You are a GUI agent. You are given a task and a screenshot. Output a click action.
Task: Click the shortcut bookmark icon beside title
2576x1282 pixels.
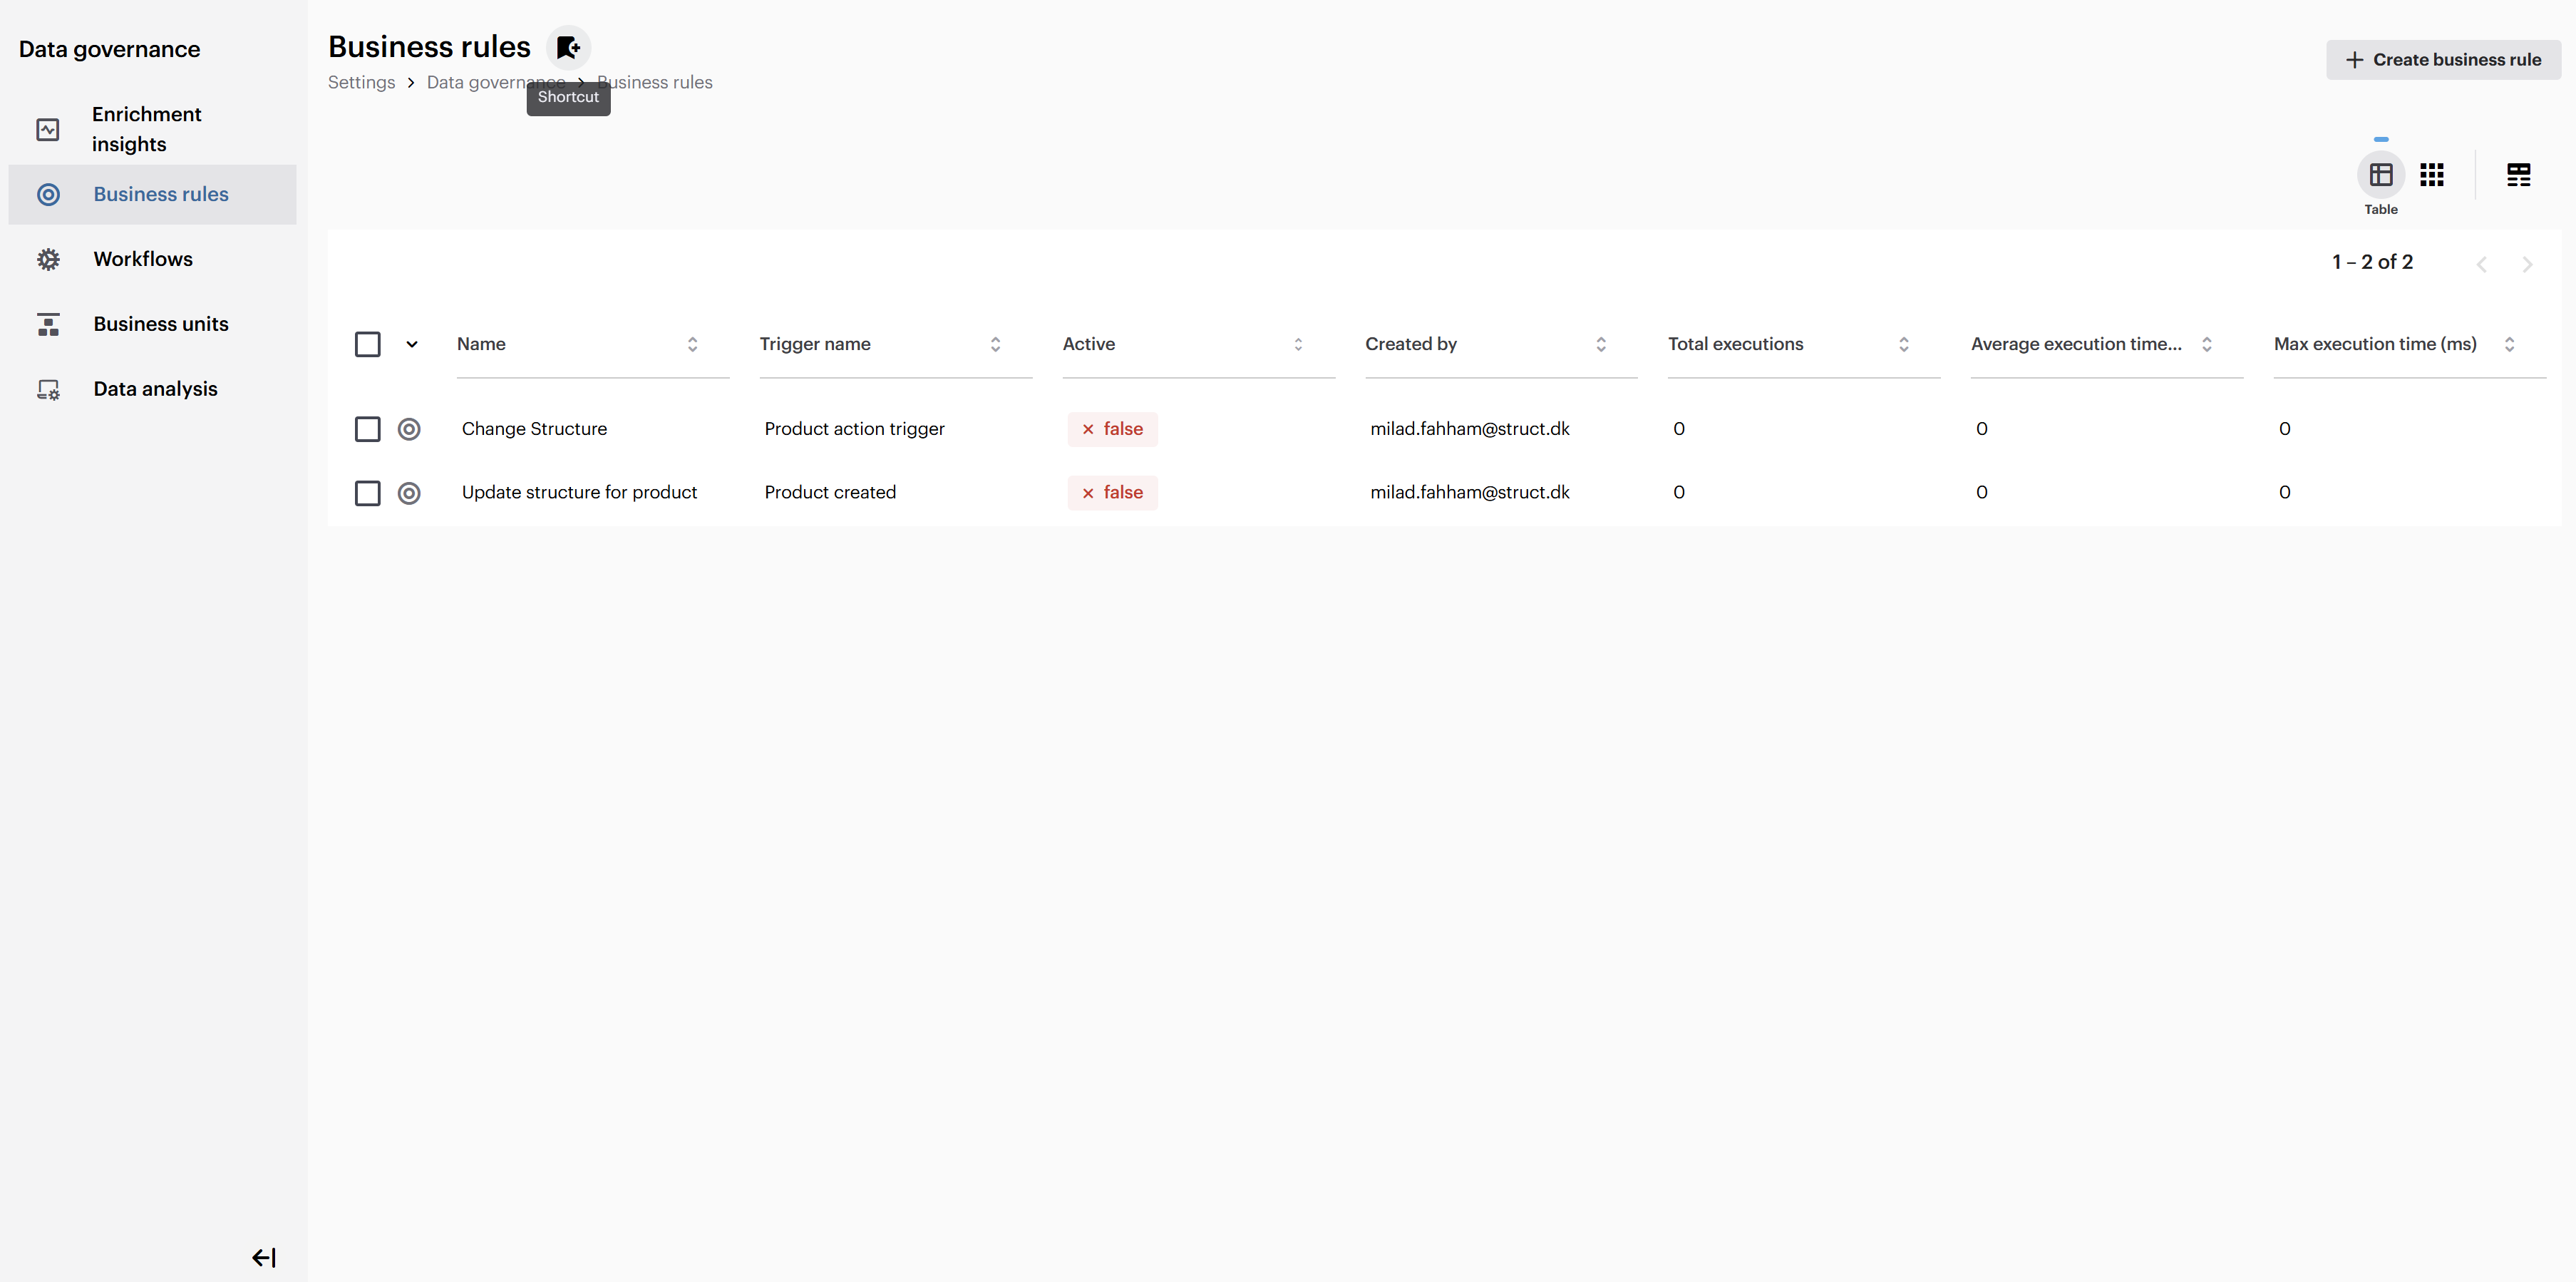pos(568,47)
